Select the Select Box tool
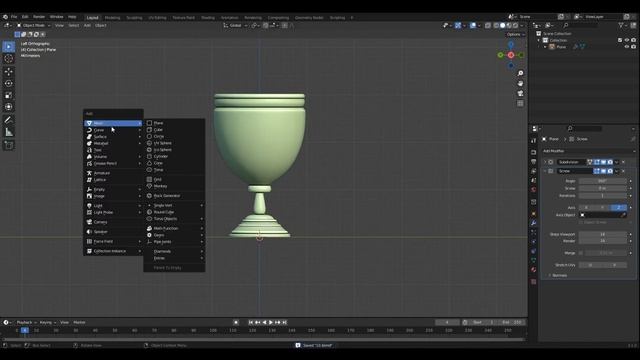Image resolution: width=640 pixels, height=360 pixels. 9,47
